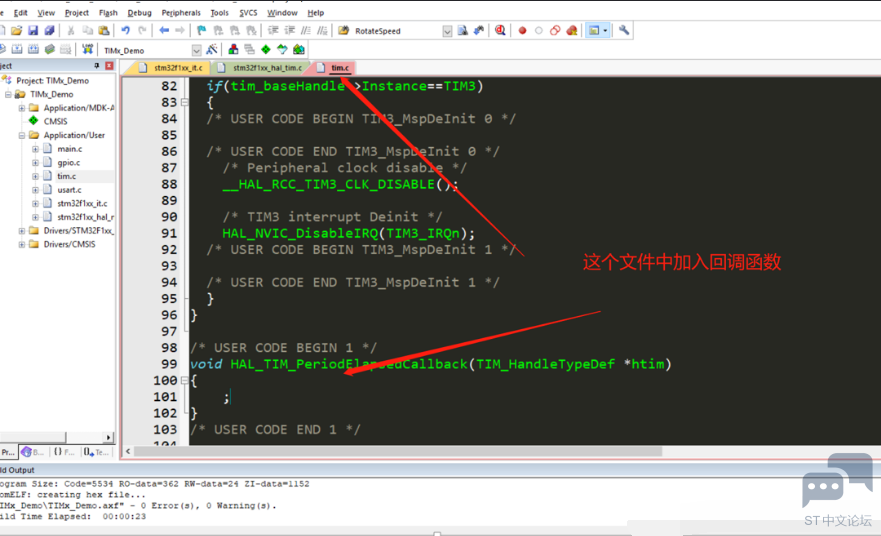Undo the last edit
Screen dimensions: 881x536
click(x=125, y=30)
